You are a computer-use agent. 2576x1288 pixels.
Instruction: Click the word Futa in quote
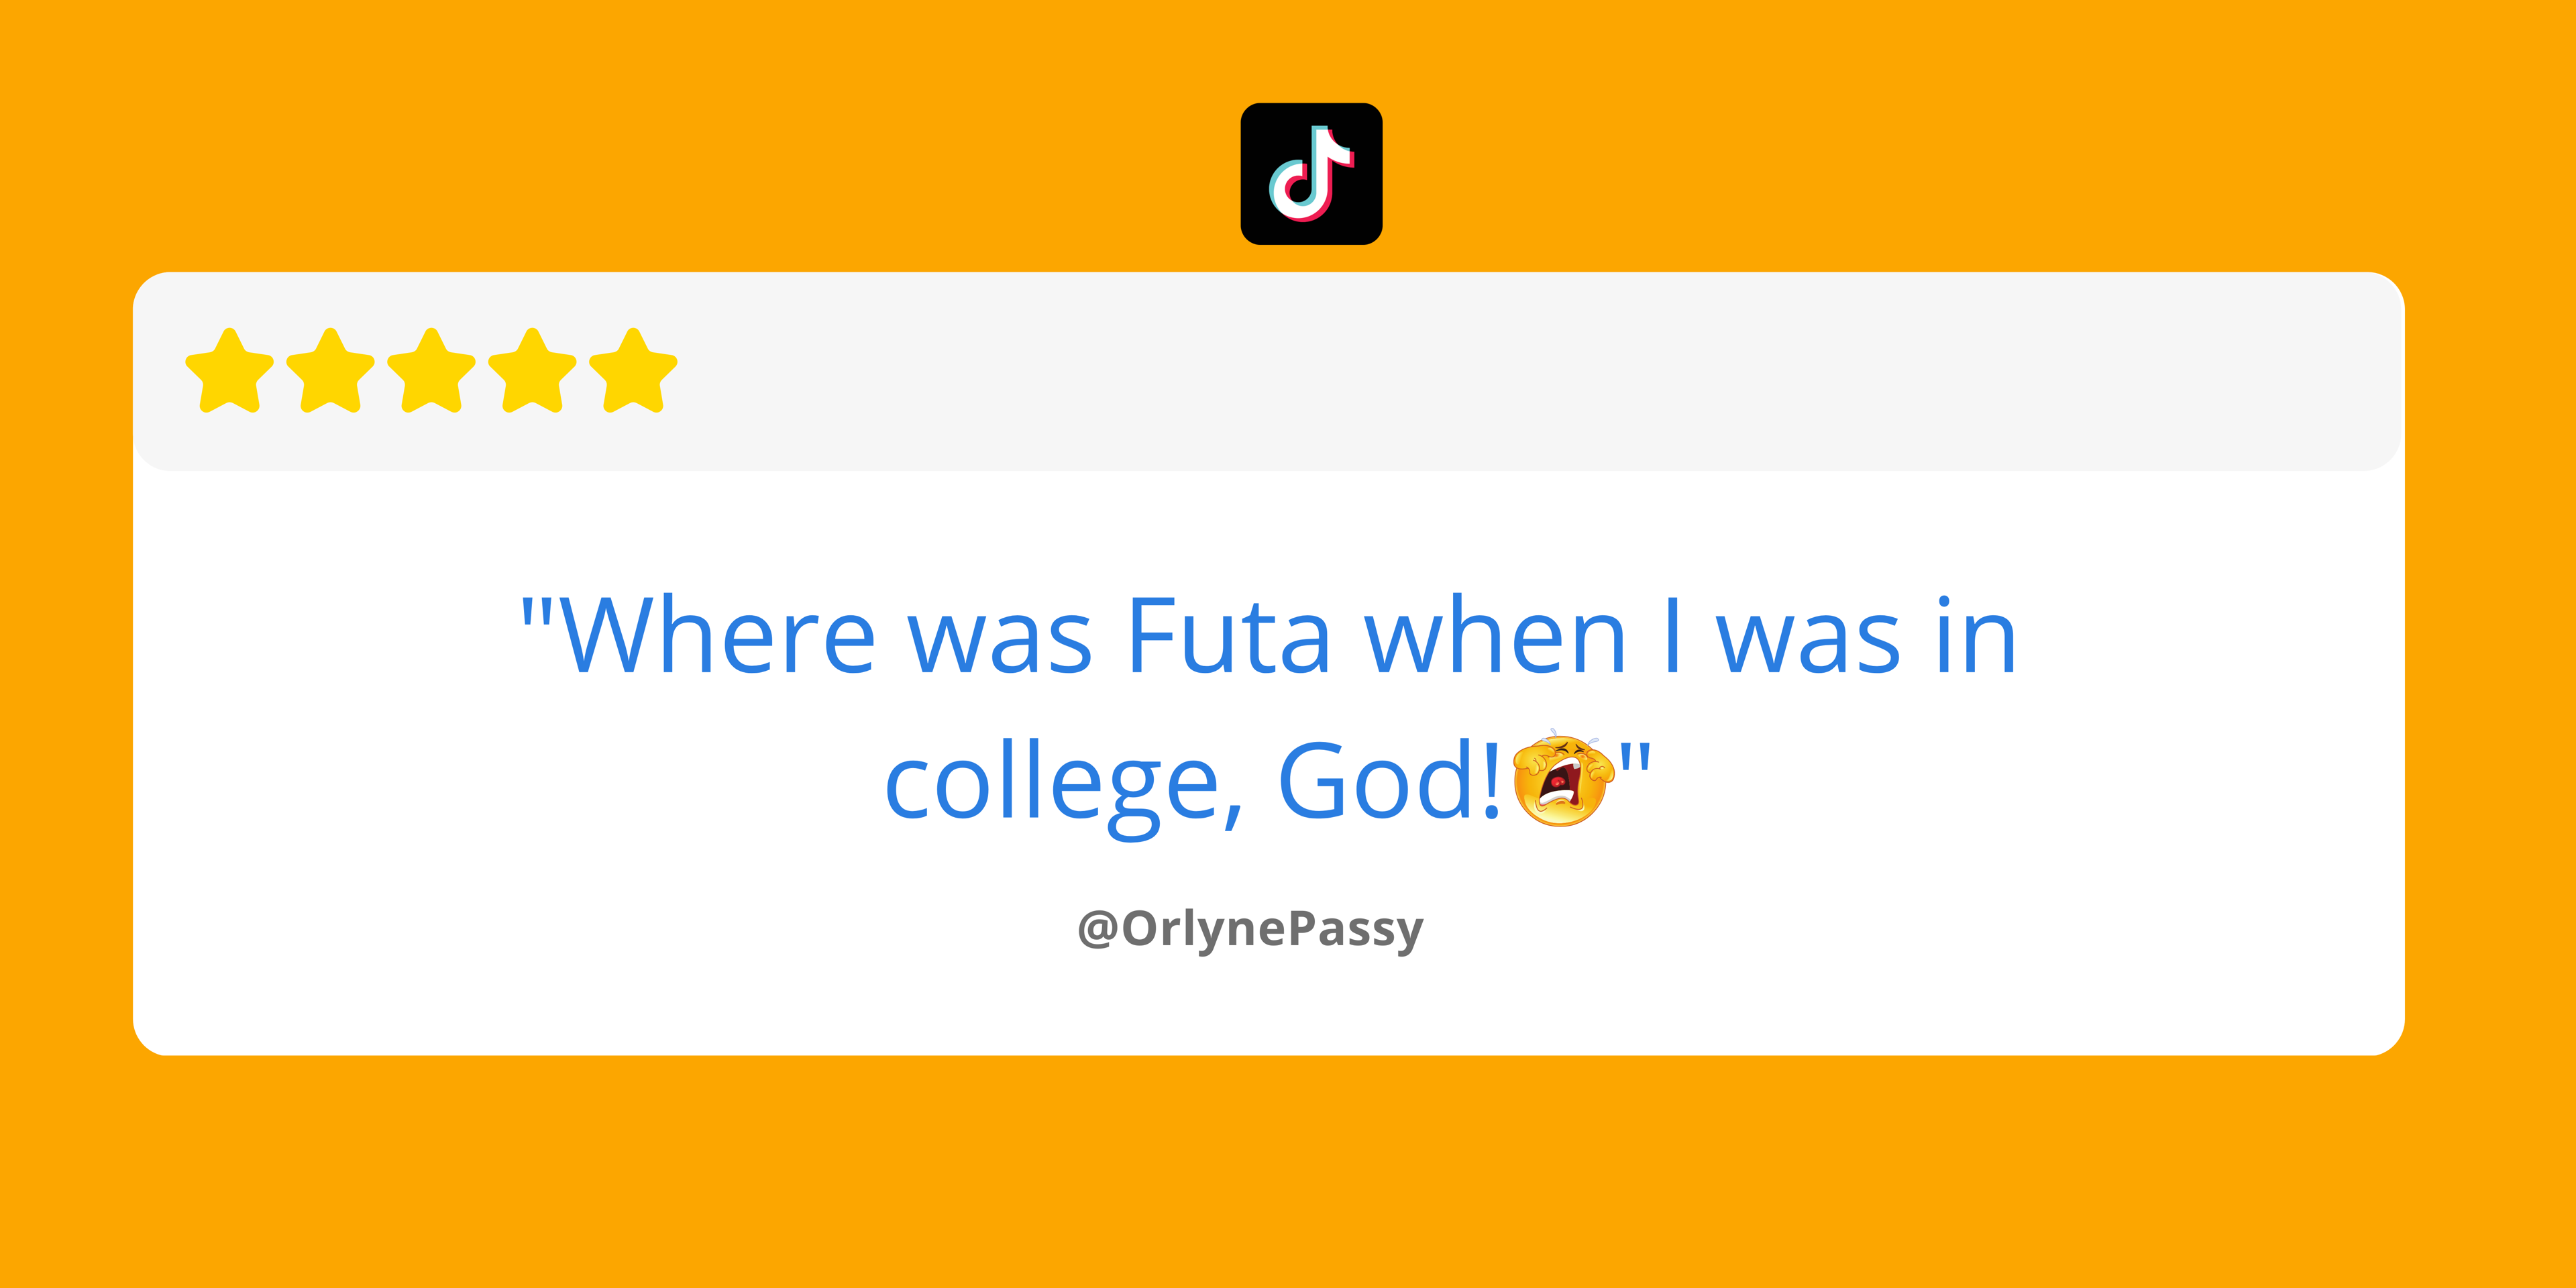point(1229,636)
